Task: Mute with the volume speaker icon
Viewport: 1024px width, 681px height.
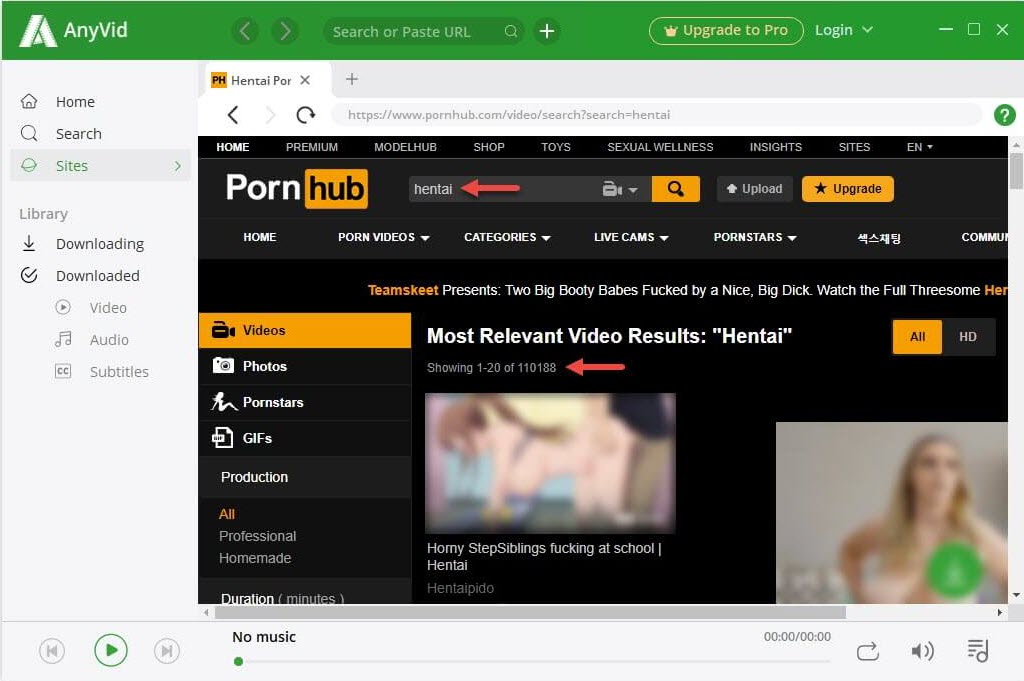Action: coord(922,651)
